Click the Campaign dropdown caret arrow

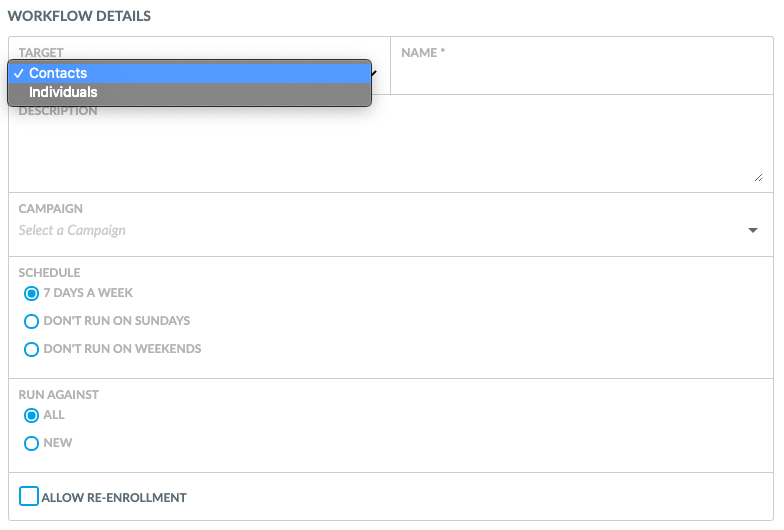pyautogui.click(x=753, y=230)
